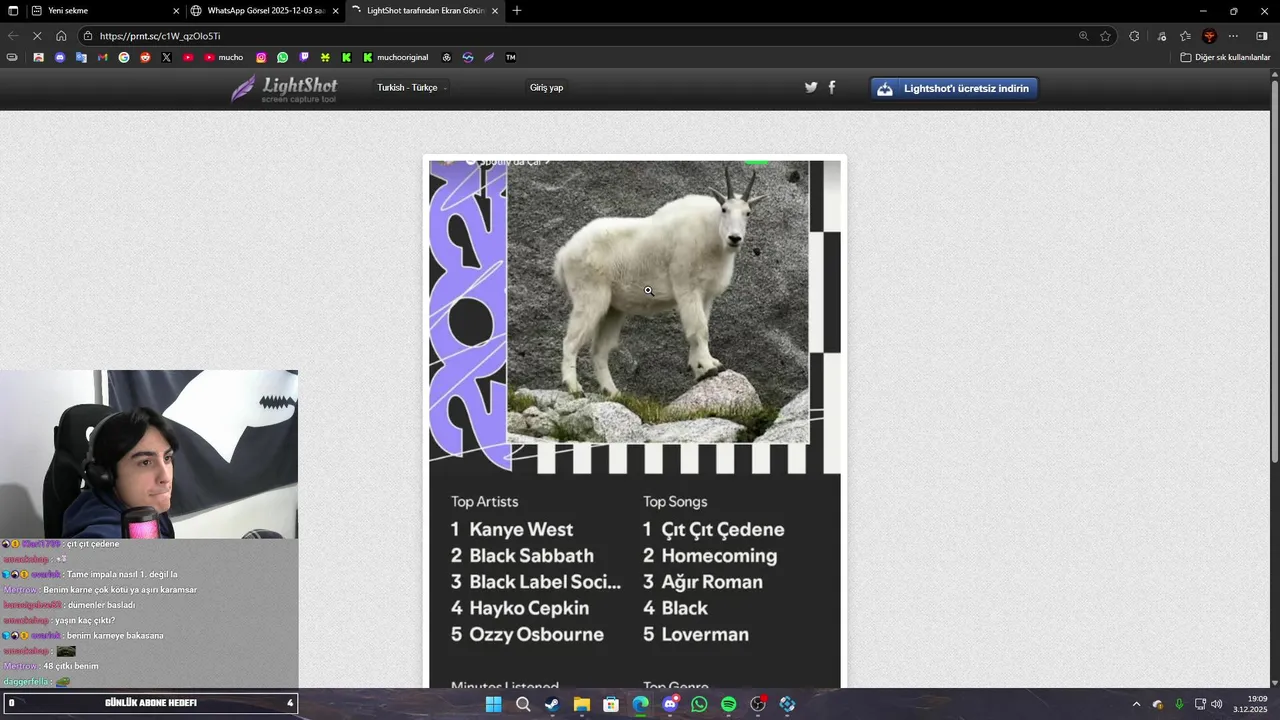Click Hayko Cepkin artist text
The width and height of the screenshot is (1280, 720).
click(529, 608)
